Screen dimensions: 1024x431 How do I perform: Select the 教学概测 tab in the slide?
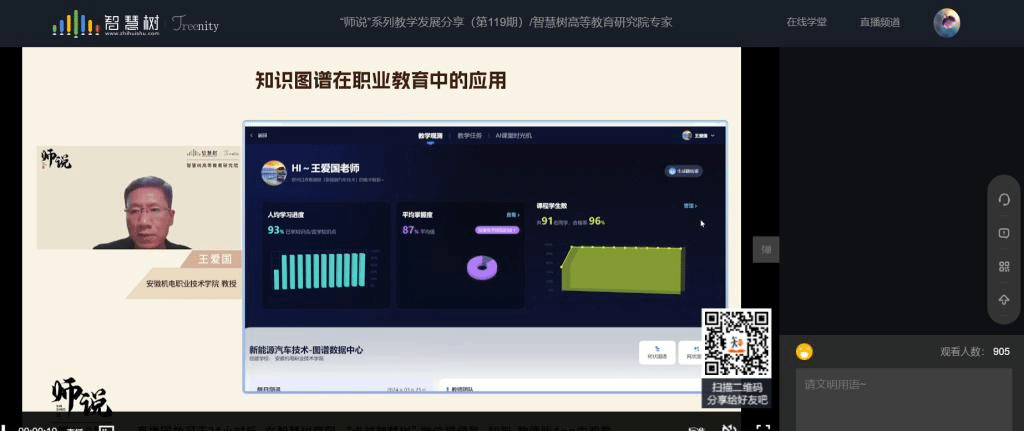[431, 135]
